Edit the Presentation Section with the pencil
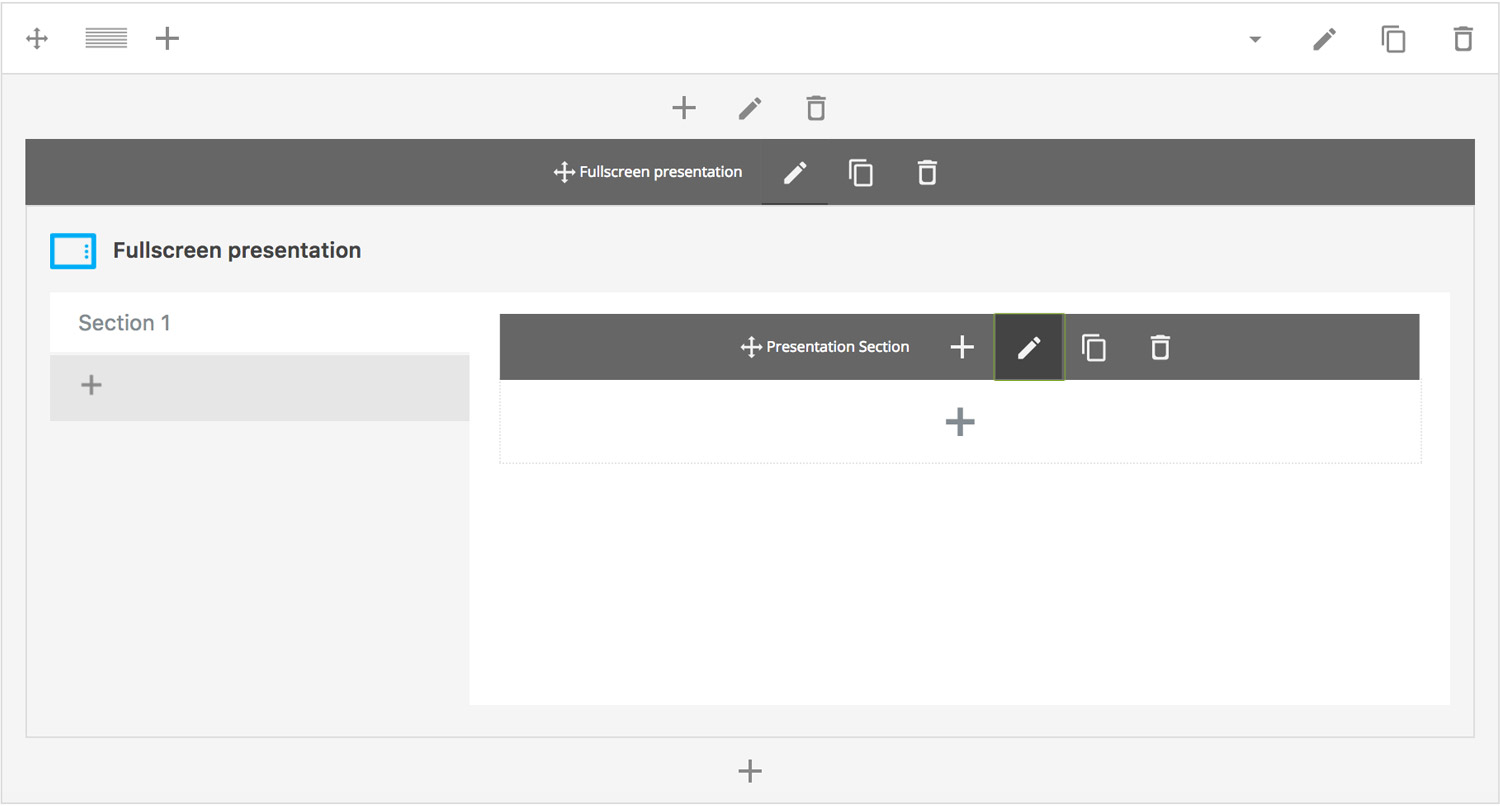The width and height of the screenshot is (1500, 806). [1029, 347]
